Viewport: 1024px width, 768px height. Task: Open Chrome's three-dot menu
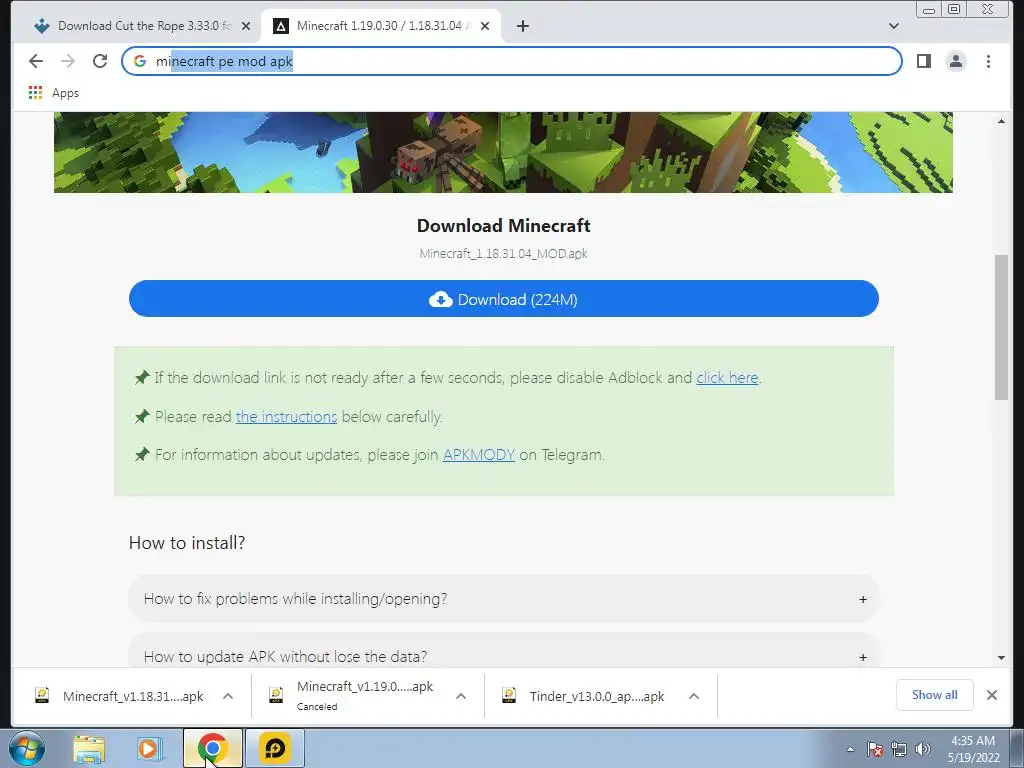point(988,61)
